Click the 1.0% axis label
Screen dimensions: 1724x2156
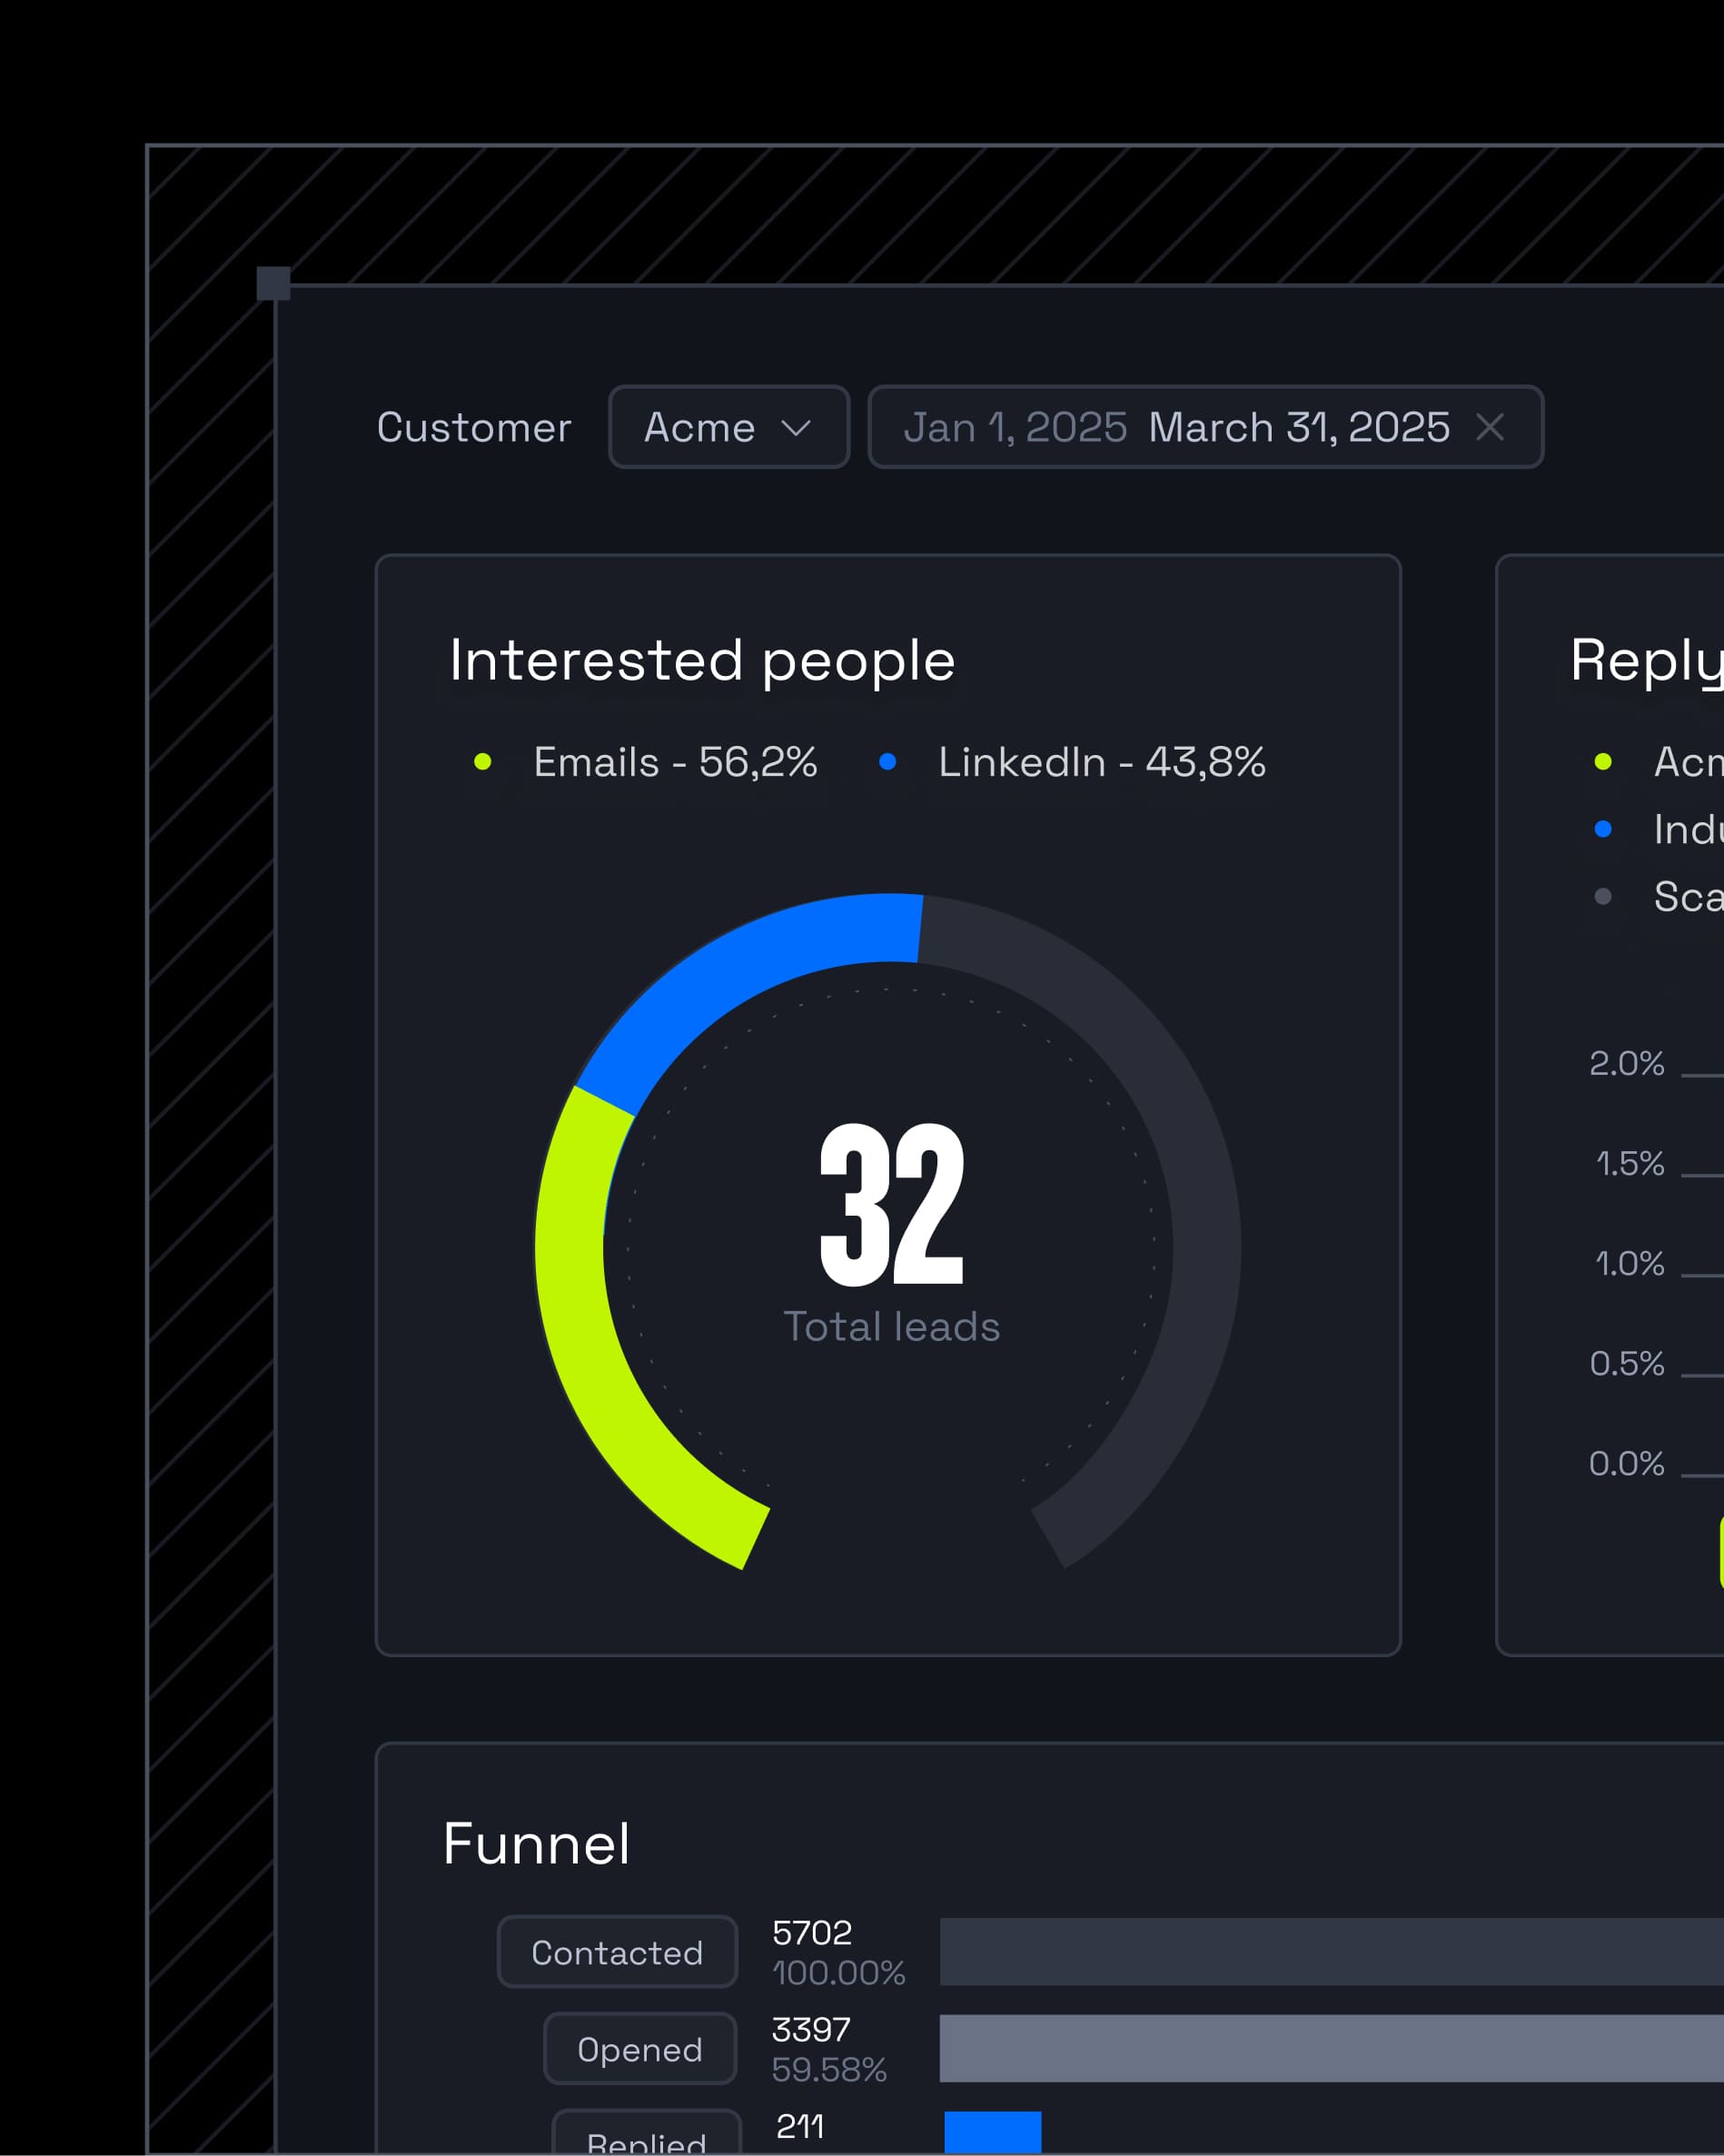(1630, 1263)
